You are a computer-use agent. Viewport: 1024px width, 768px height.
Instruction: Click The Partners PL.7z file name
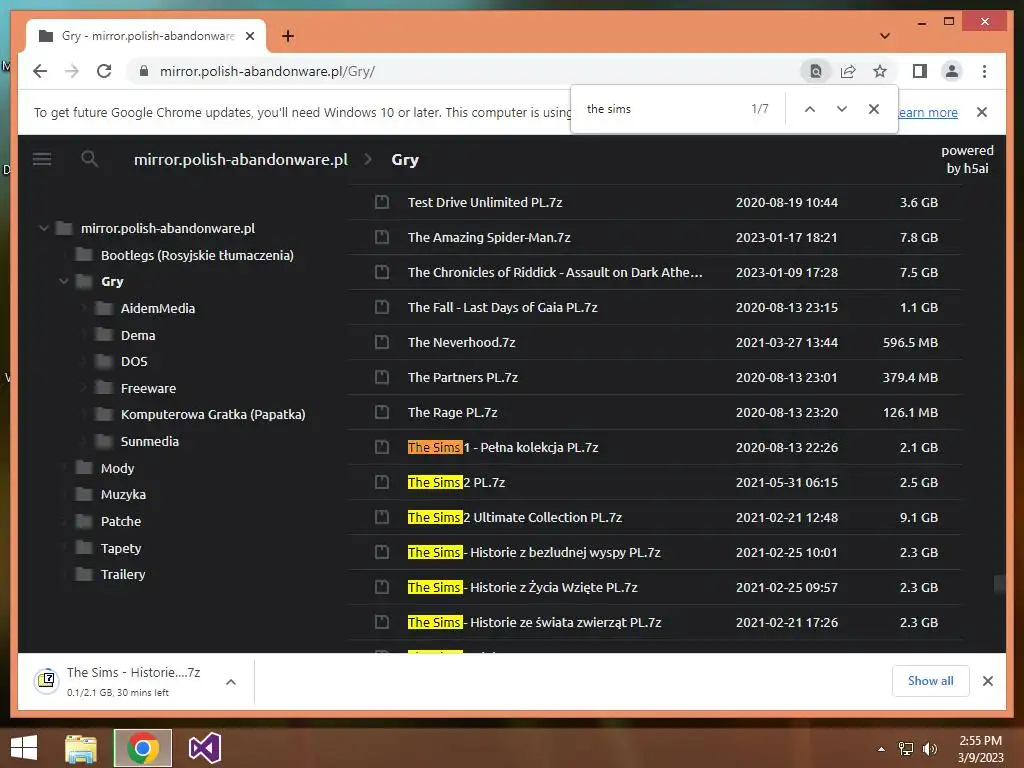tap(463, 377)
